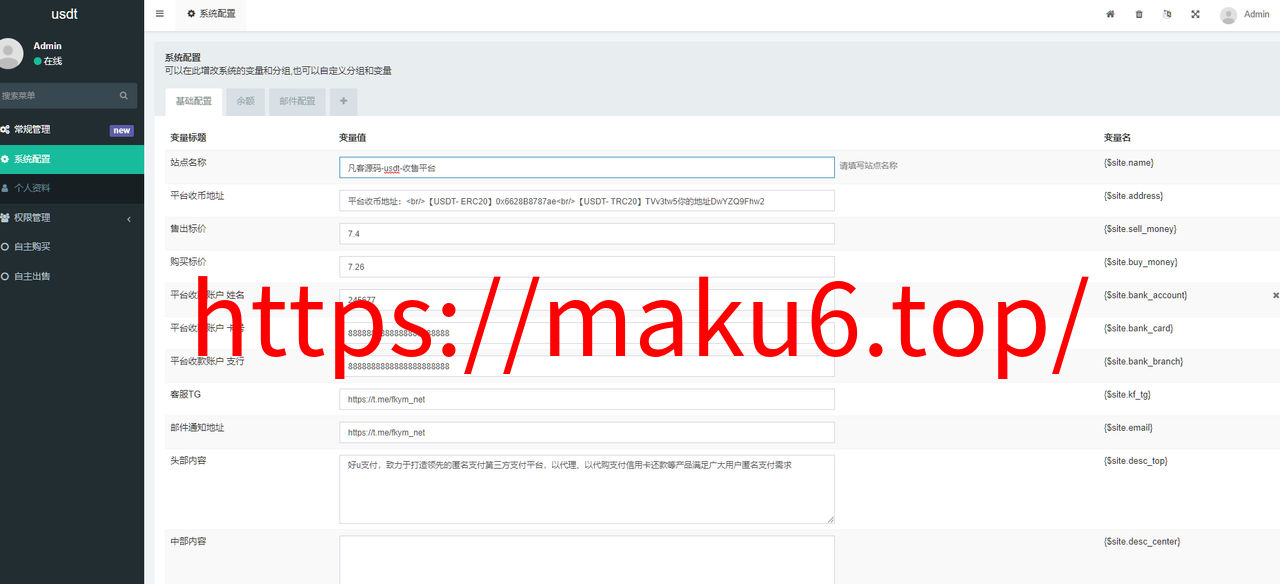
Task: Click the 购买标价 field with 7.26
Action: tap(587, 267)
